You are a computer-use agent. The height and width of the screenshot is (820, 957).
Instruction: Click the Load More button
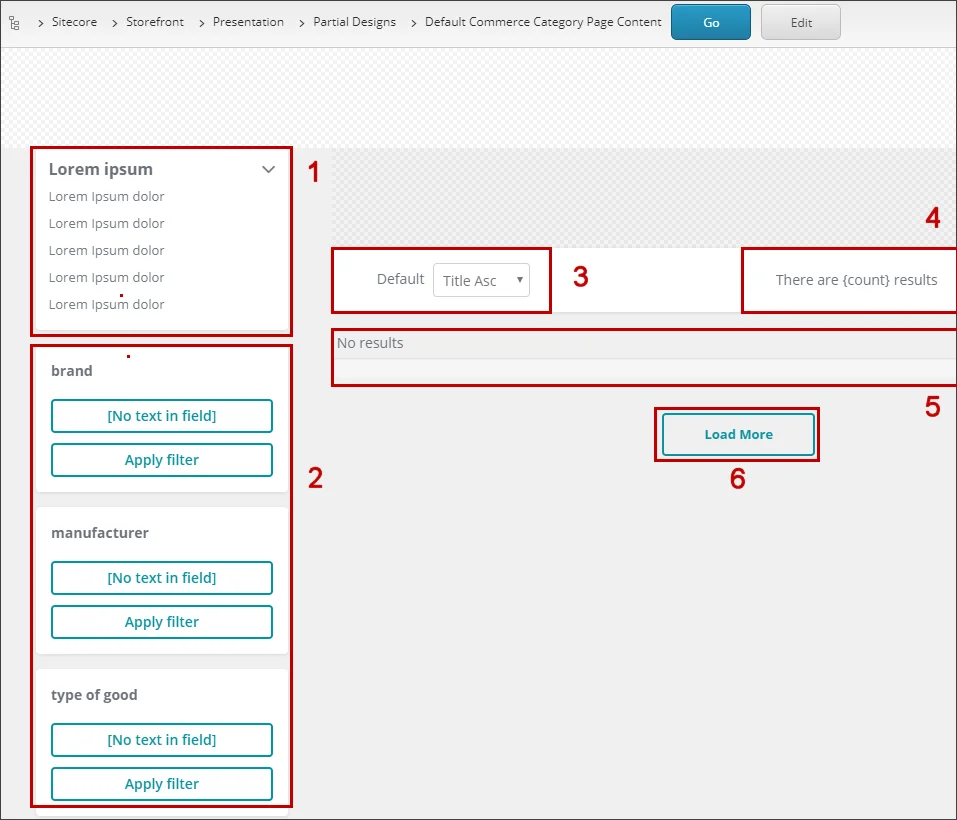point(738,434)
